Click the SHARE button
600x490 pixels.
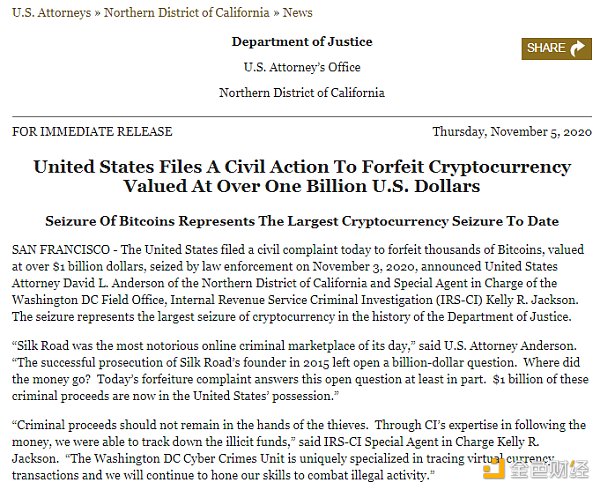coord(556,49)
